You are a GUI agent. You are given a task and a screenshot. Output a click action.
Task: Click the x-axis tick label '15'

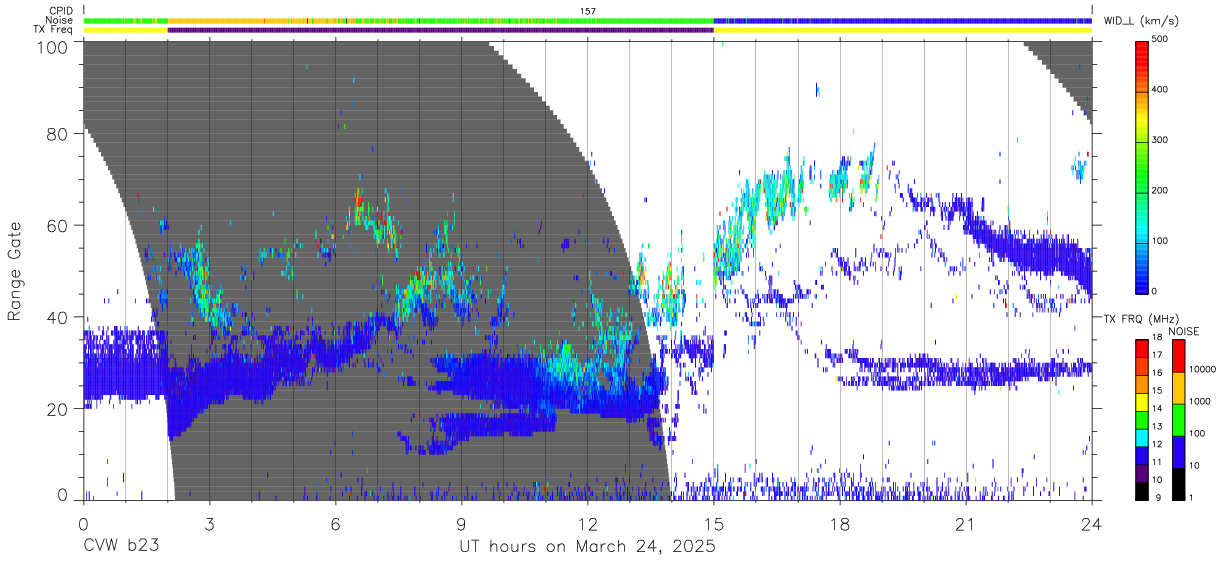pyautogui.click(x=714, y=524)
